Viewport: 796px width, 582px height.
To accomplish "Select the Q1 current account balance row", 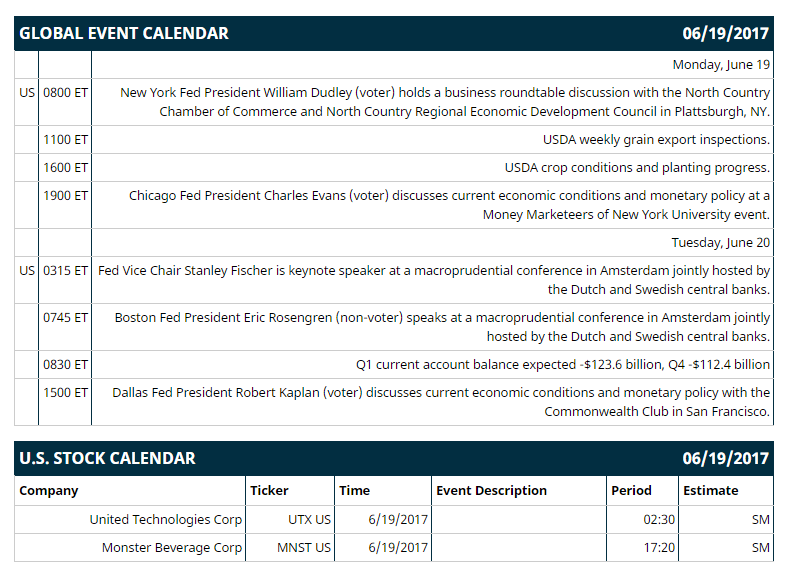I will pyautogui.click(x=394, y=365).
